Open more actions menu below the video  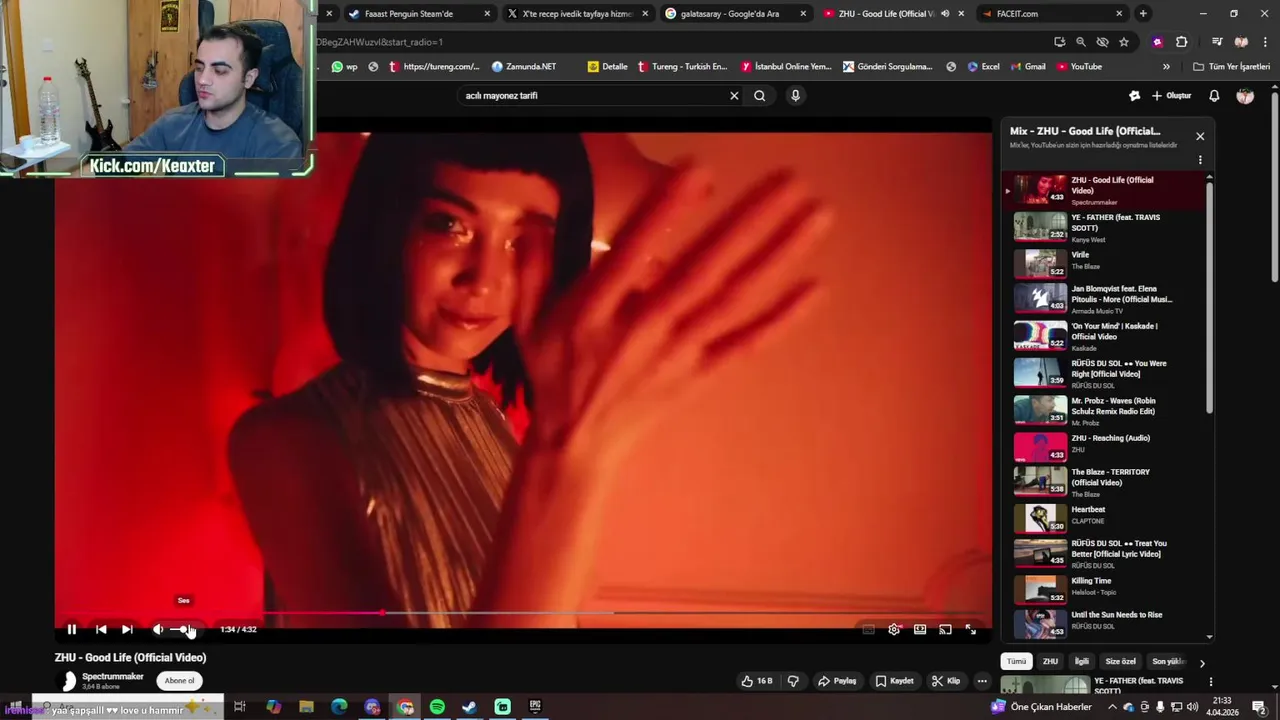tap(982, 681)
